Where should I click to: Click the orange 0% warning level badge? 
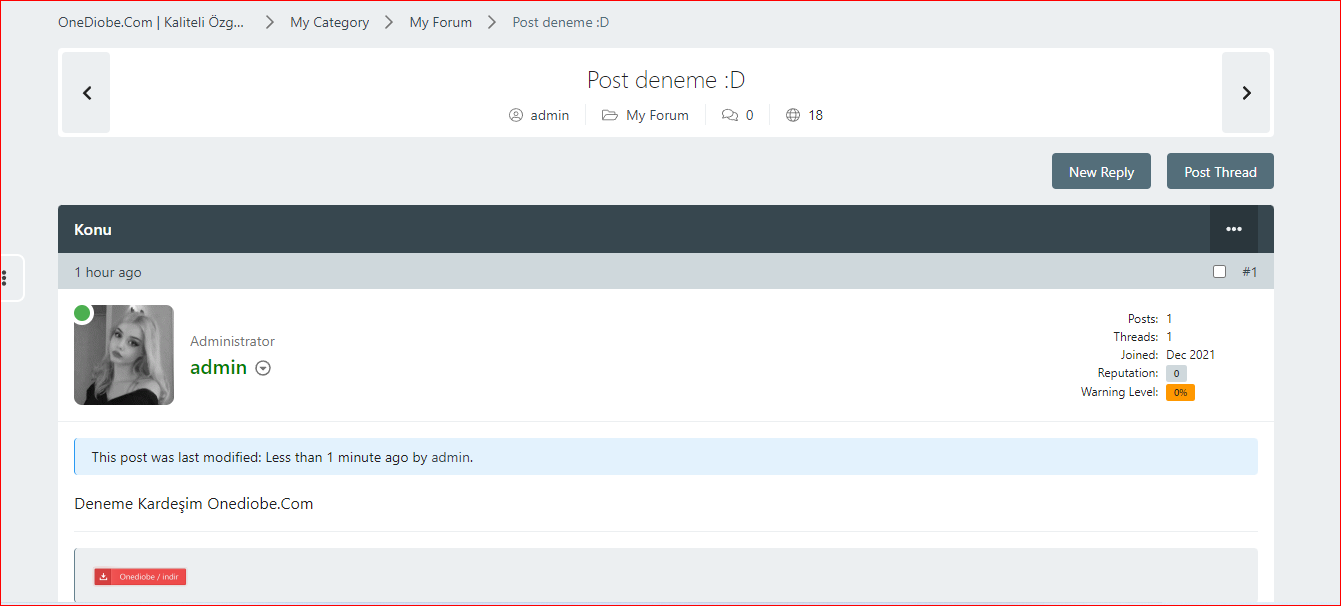click(x=1180, y=393)
